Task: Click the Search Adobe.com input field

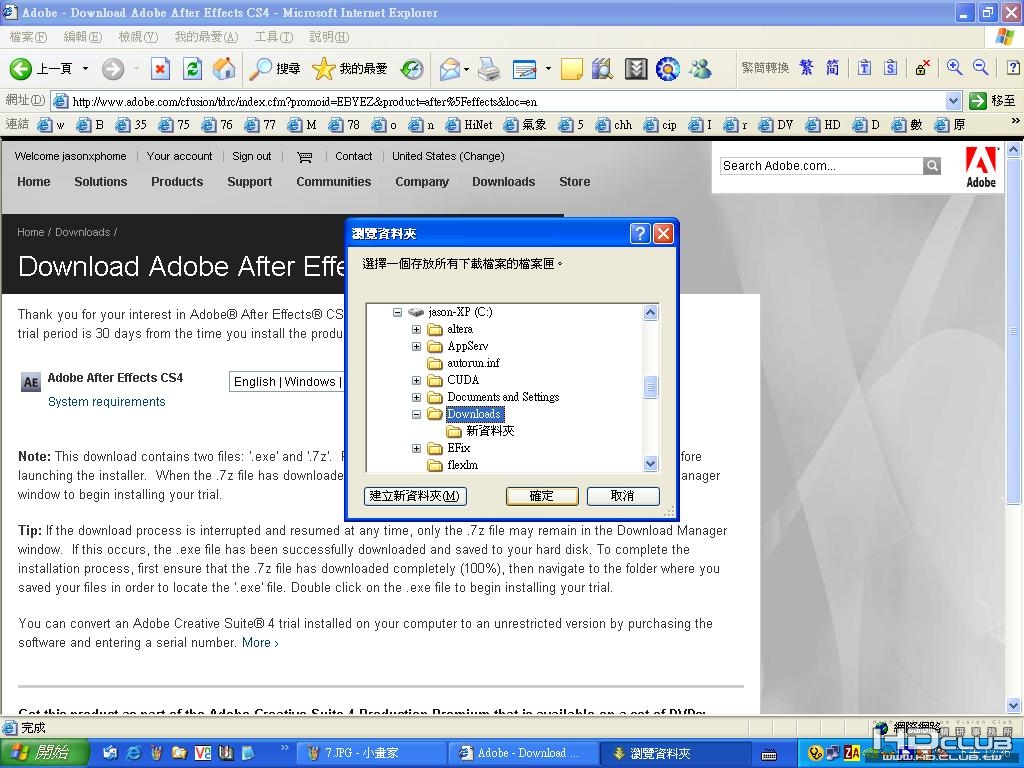Action: point(822,166)
